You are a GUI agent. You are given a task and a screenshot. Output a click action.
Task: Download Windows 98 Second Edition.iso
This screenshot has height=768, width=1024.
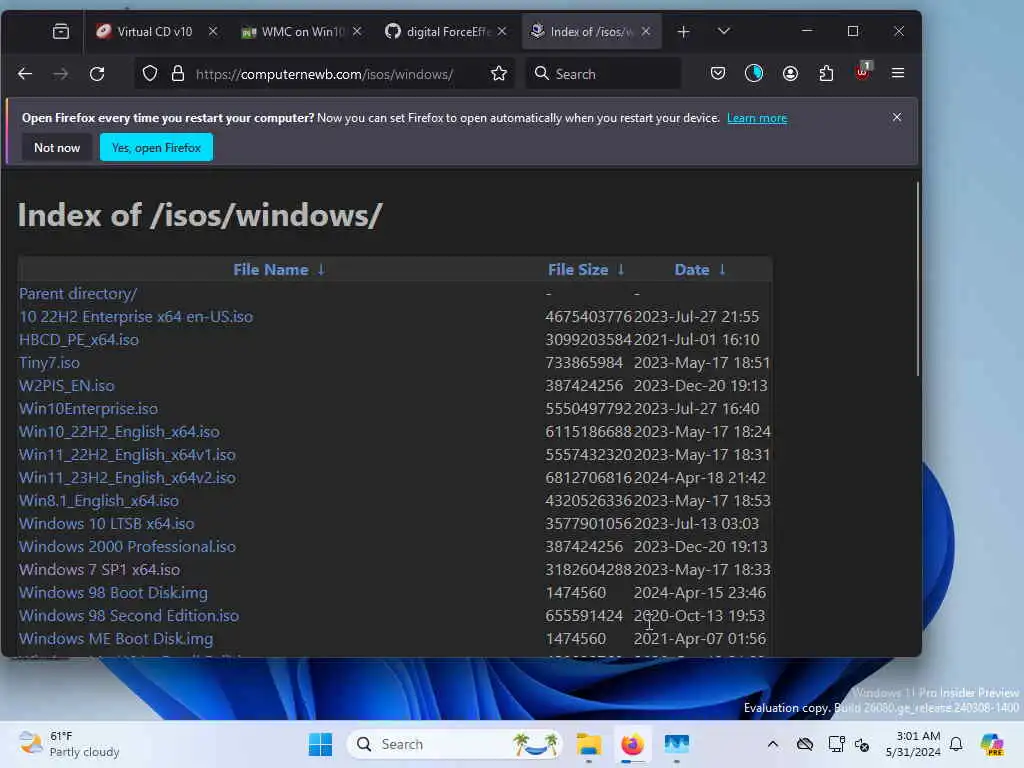click(x=129, y=615)
